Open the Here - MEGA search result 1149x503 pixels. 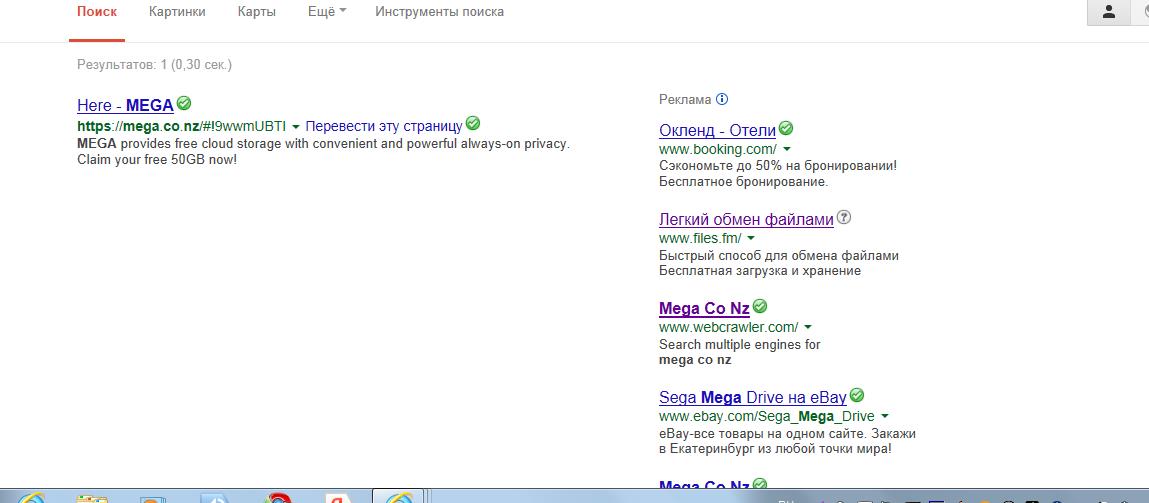(x=125, y=105)
